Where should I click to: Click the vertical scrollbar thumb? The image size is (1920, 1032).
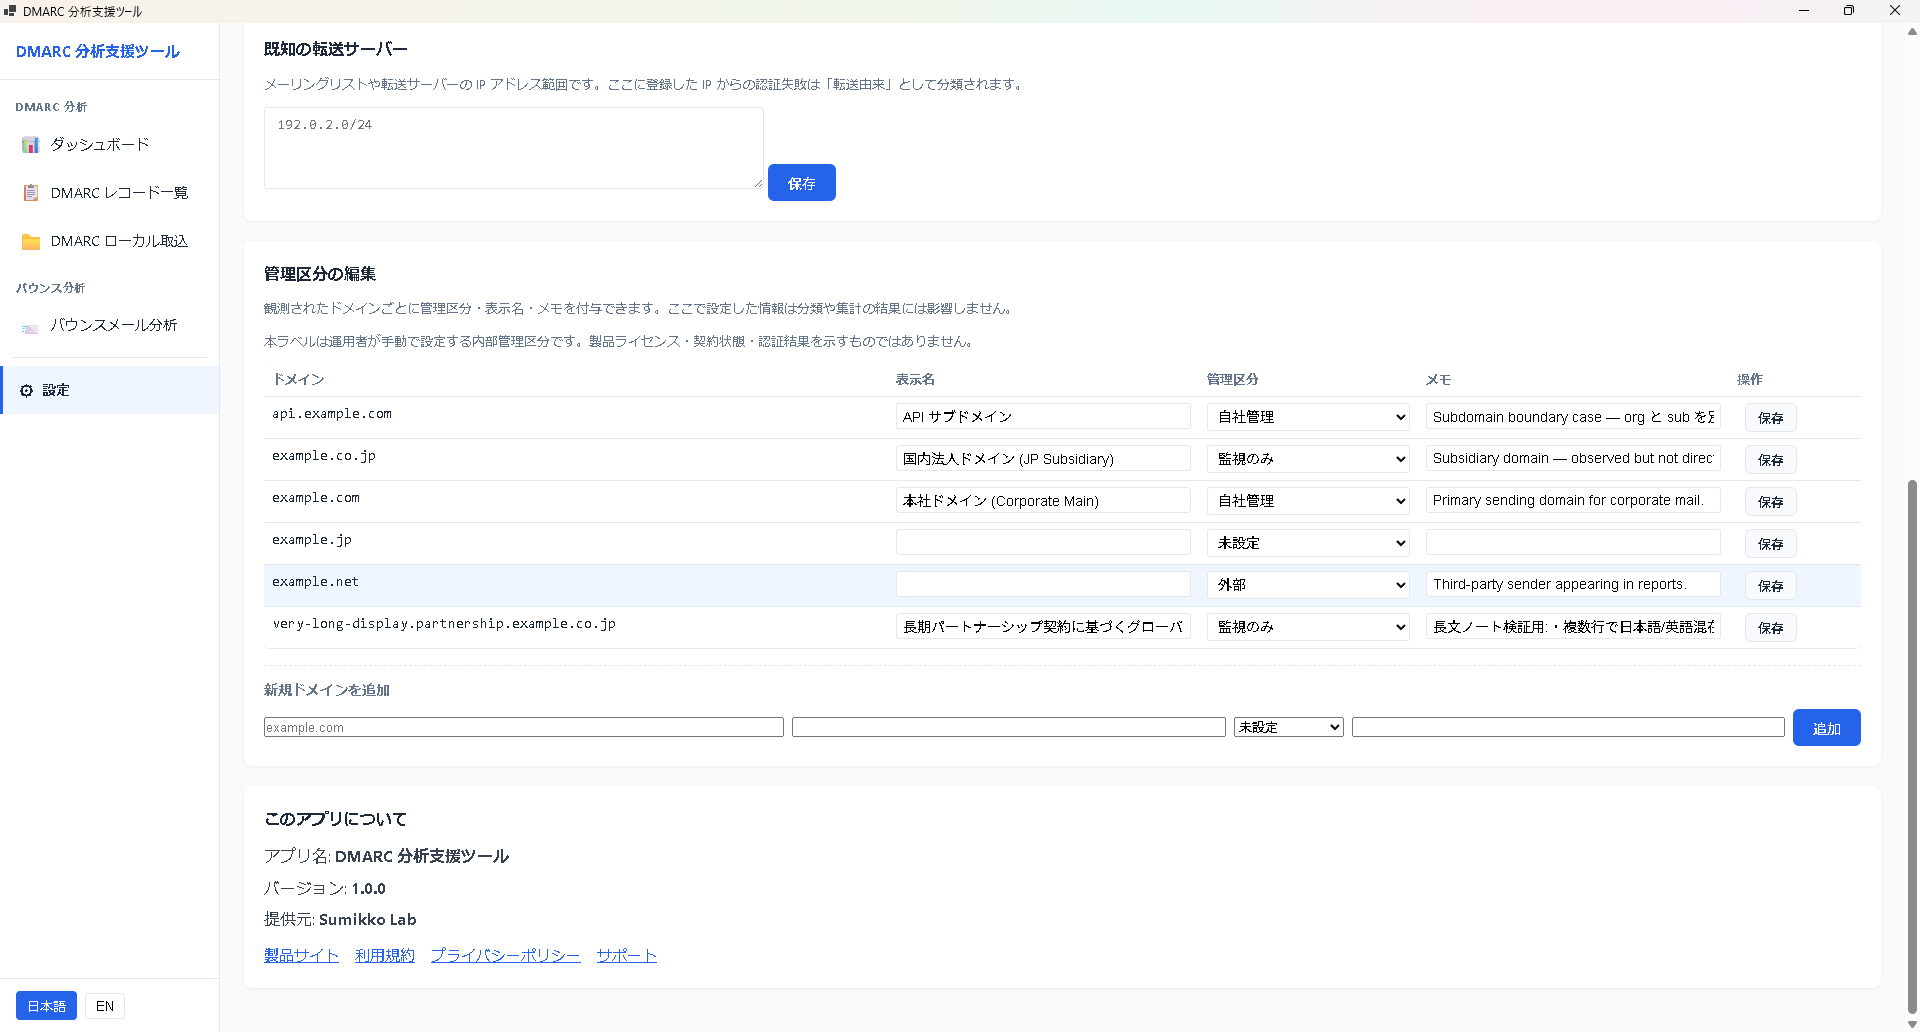[1912, 748]
